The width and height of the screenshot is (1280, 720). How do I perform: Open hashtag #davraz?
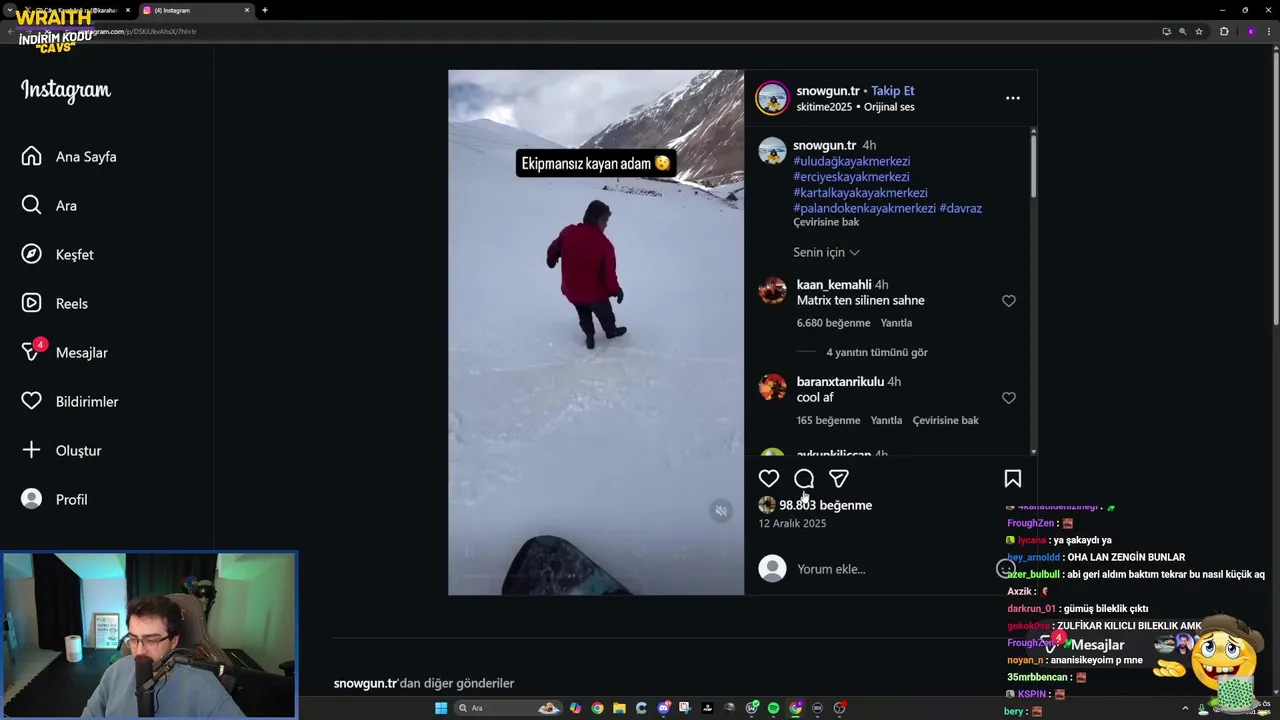click(960, 209)
